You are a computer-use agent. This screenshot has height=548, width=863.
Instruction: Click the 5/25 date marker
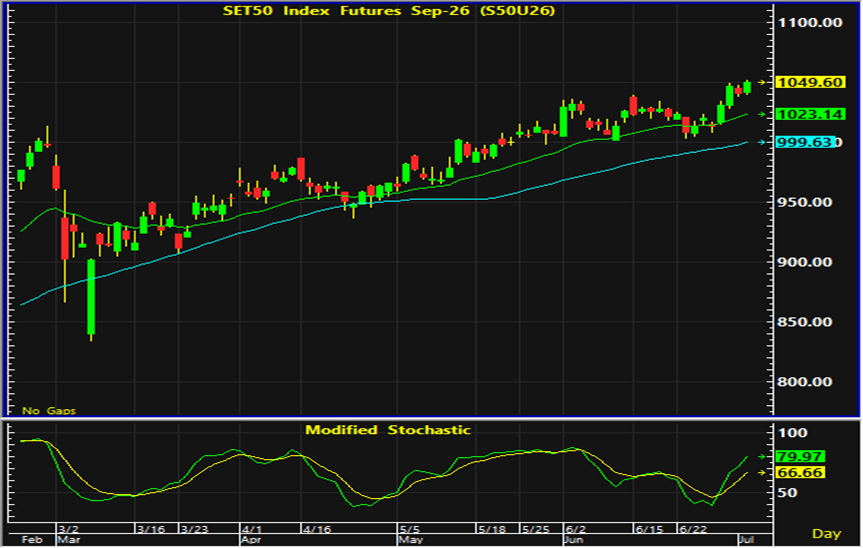pyautogui.click(x=536, y=529)
